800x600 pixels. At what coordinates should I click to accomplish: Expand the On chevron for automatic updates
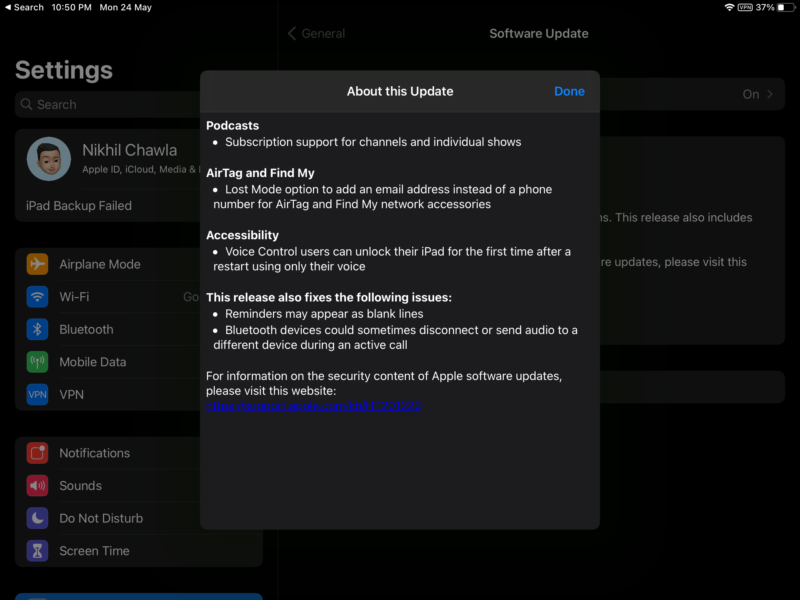tap(770, 94)
